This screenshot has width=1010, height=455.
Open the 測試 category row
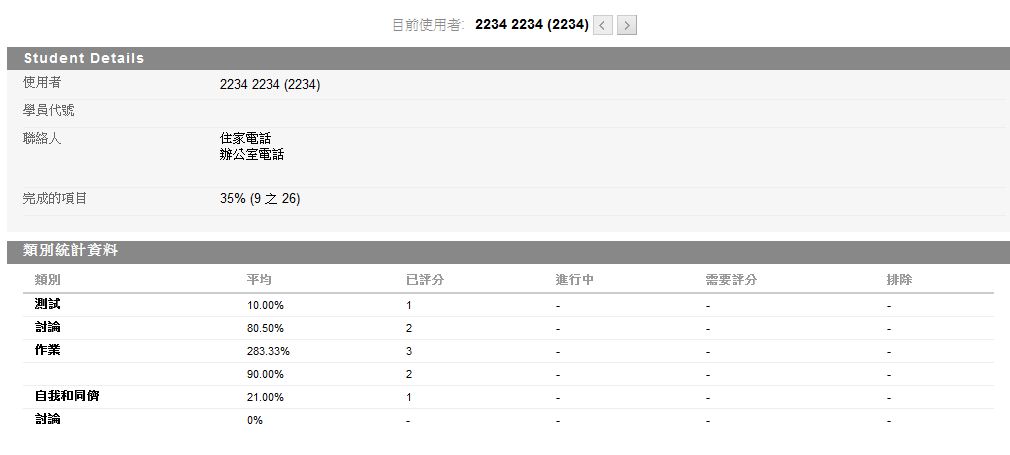point(48,304)
